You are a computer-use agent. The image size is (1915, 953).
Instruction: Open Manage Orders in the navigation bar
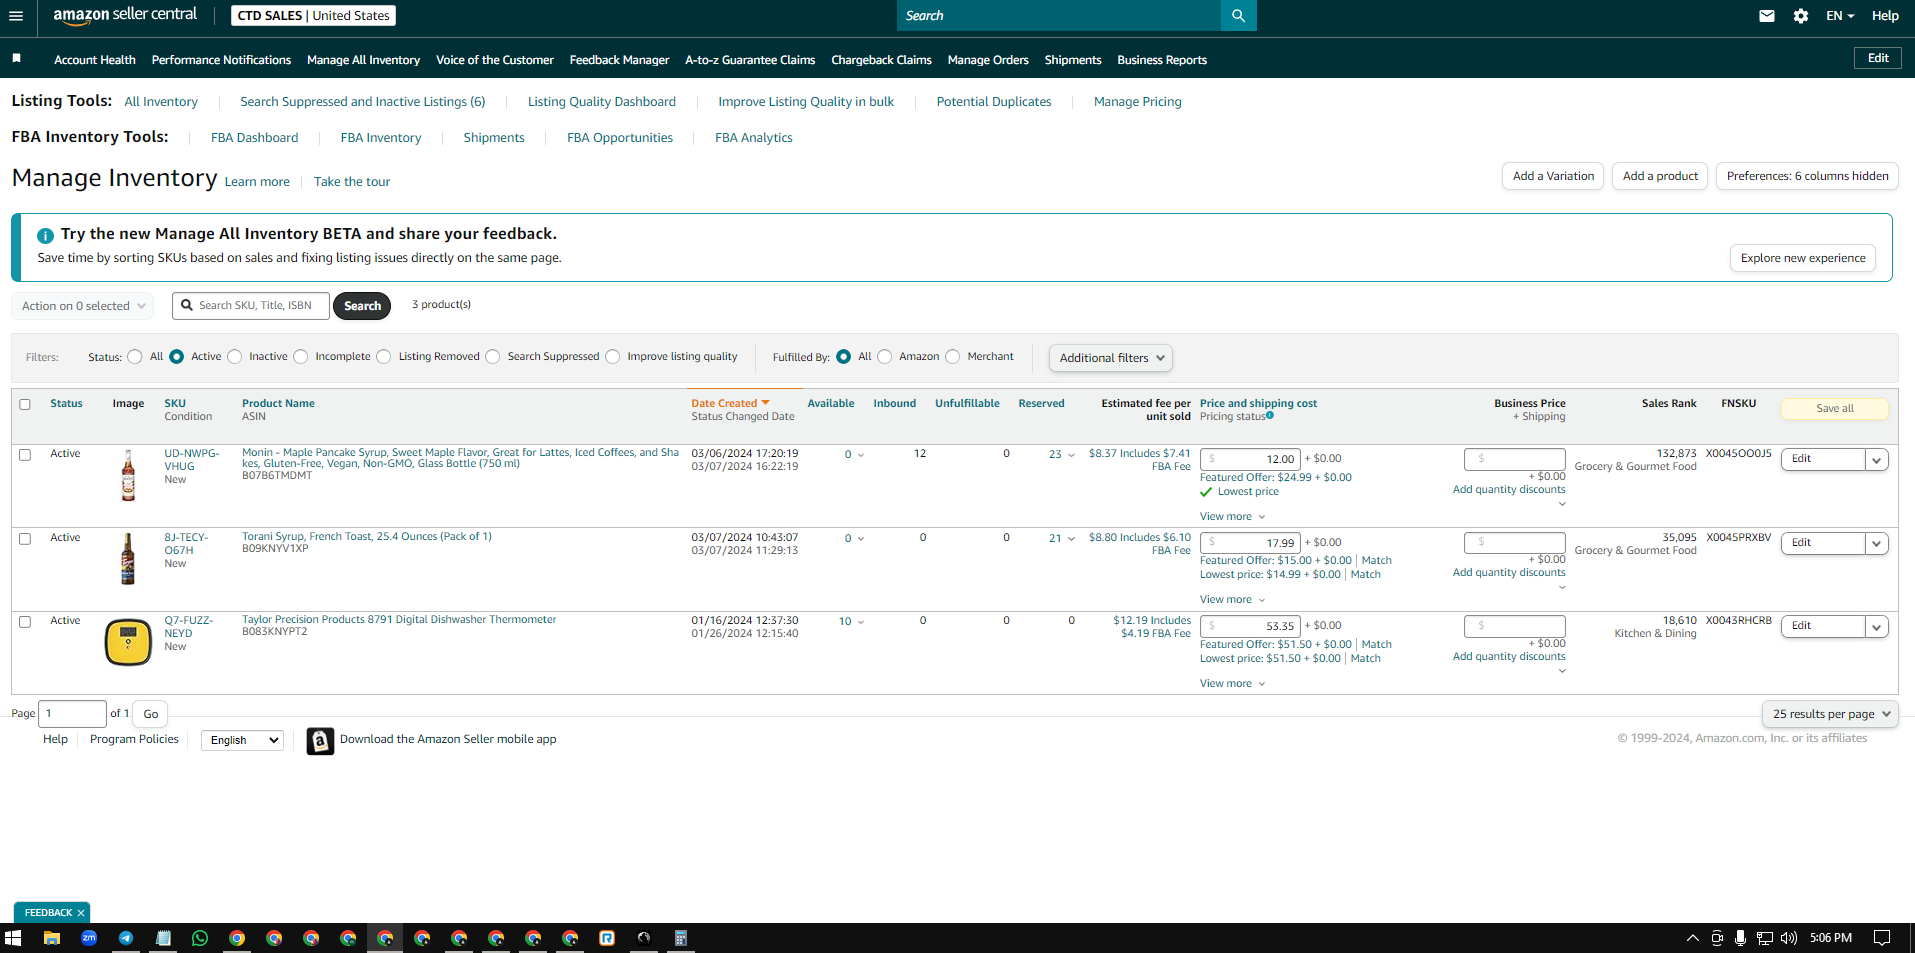coord(988,60)
